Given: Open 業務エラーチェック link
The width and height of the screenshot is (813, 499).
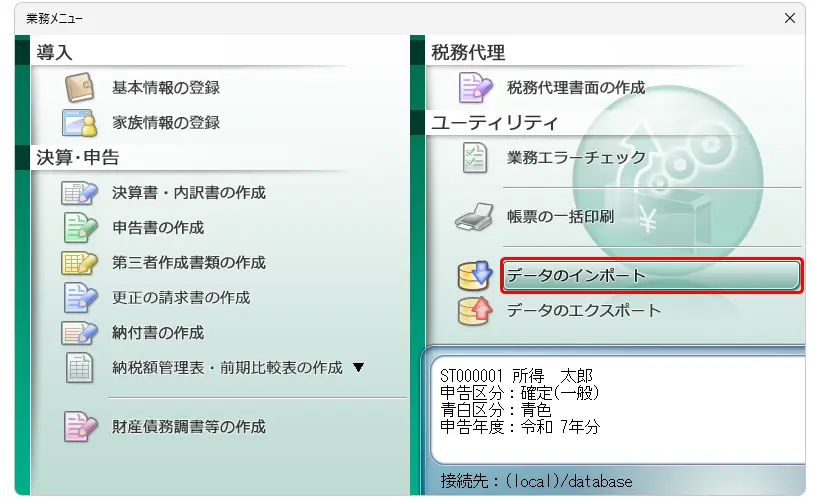Looking at the screenshot, I should point(576,158).
